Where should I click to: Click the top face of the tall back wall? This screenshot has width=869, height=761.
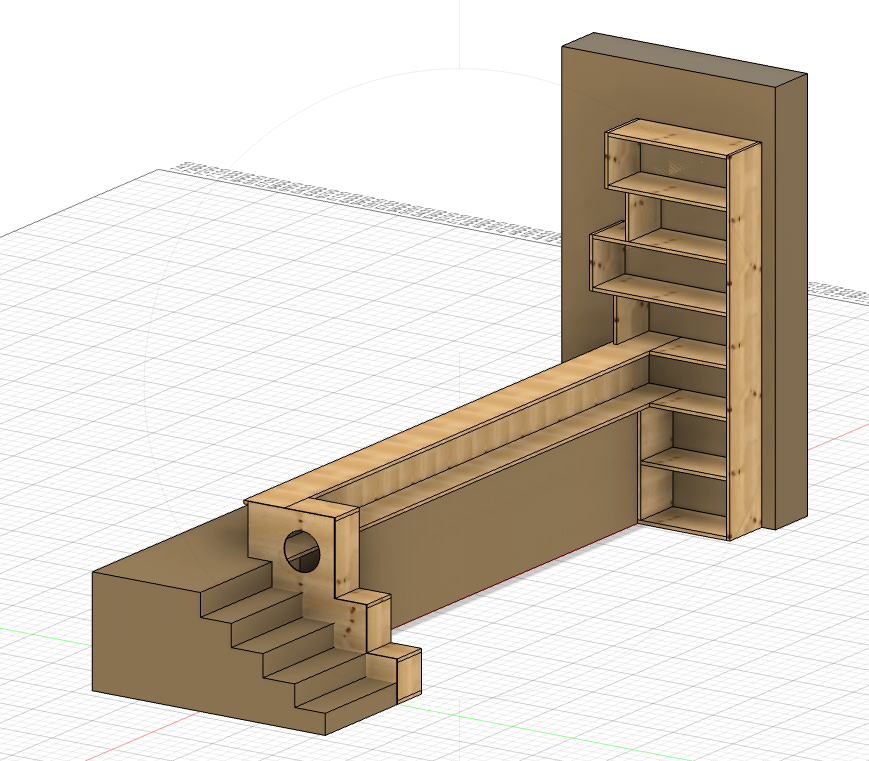click(687, 58)
